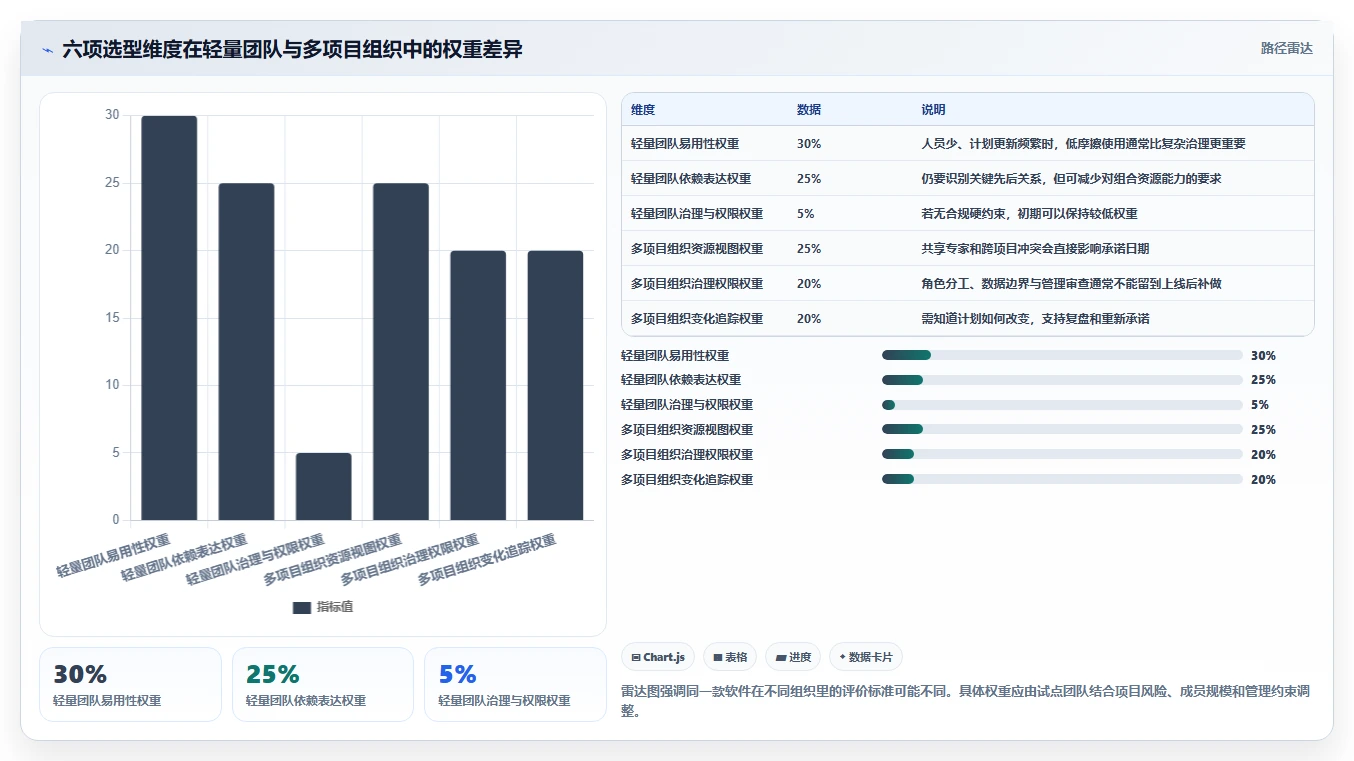
Task: Open the 30% 轻量团队易用性权重 stat card
Action: click(x=130, y=684)
